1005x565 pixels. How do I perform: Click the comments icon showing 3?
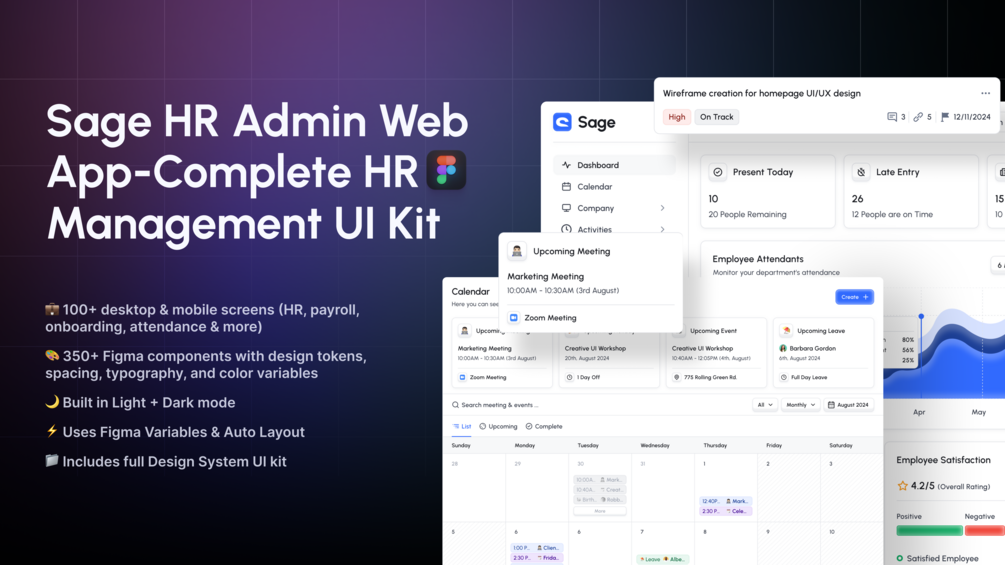892,117
